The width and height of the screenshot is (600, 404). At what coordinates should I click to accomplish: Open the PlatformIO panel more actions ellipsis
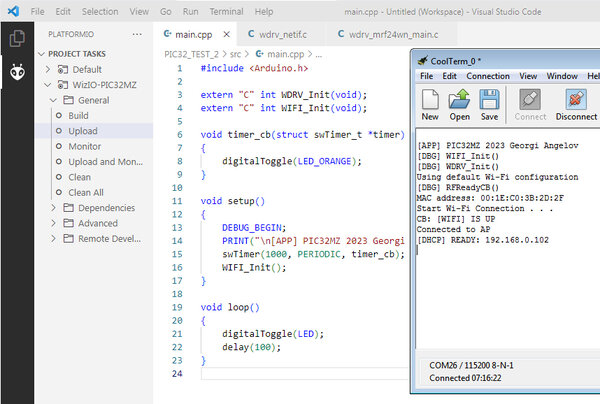point(137,34)
